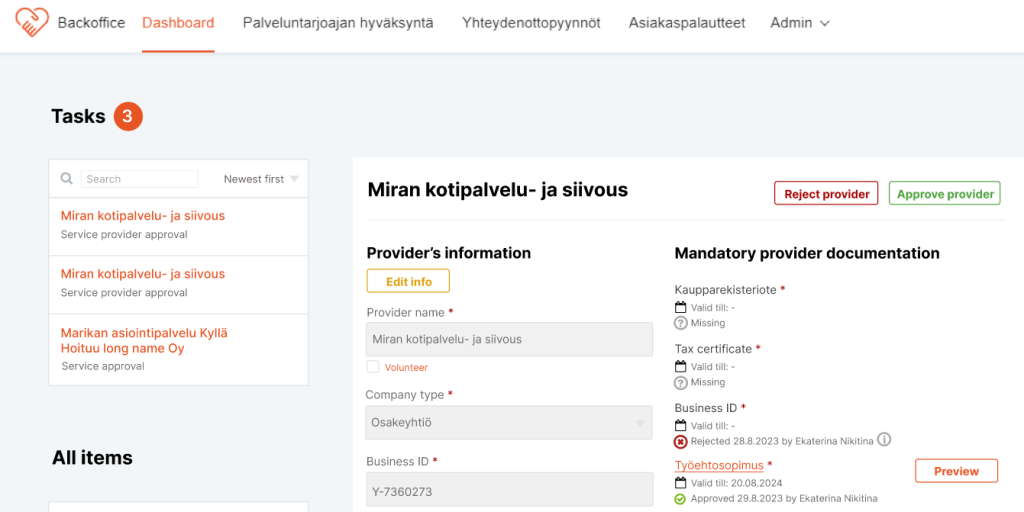This screenshot has width=1024, height=512.
Task: Expand the Admin menu
Action: (799, 23)
